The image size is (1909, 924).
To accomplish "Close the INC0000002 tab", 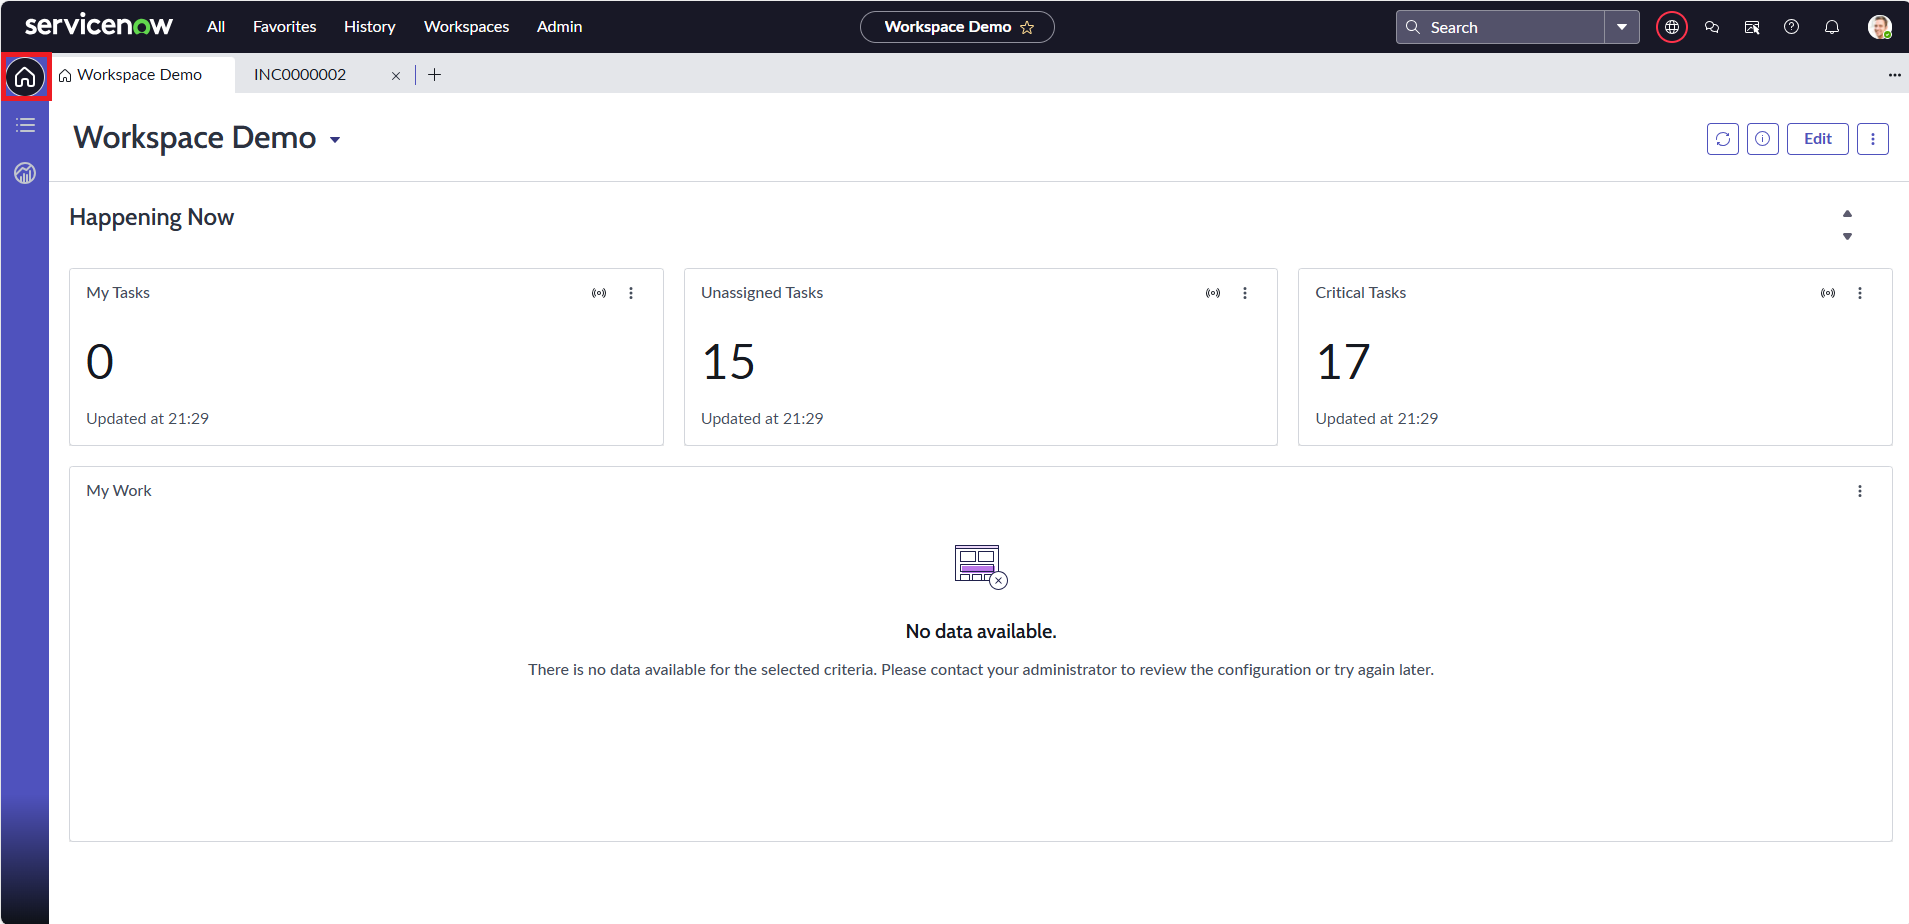I will 396,76.
